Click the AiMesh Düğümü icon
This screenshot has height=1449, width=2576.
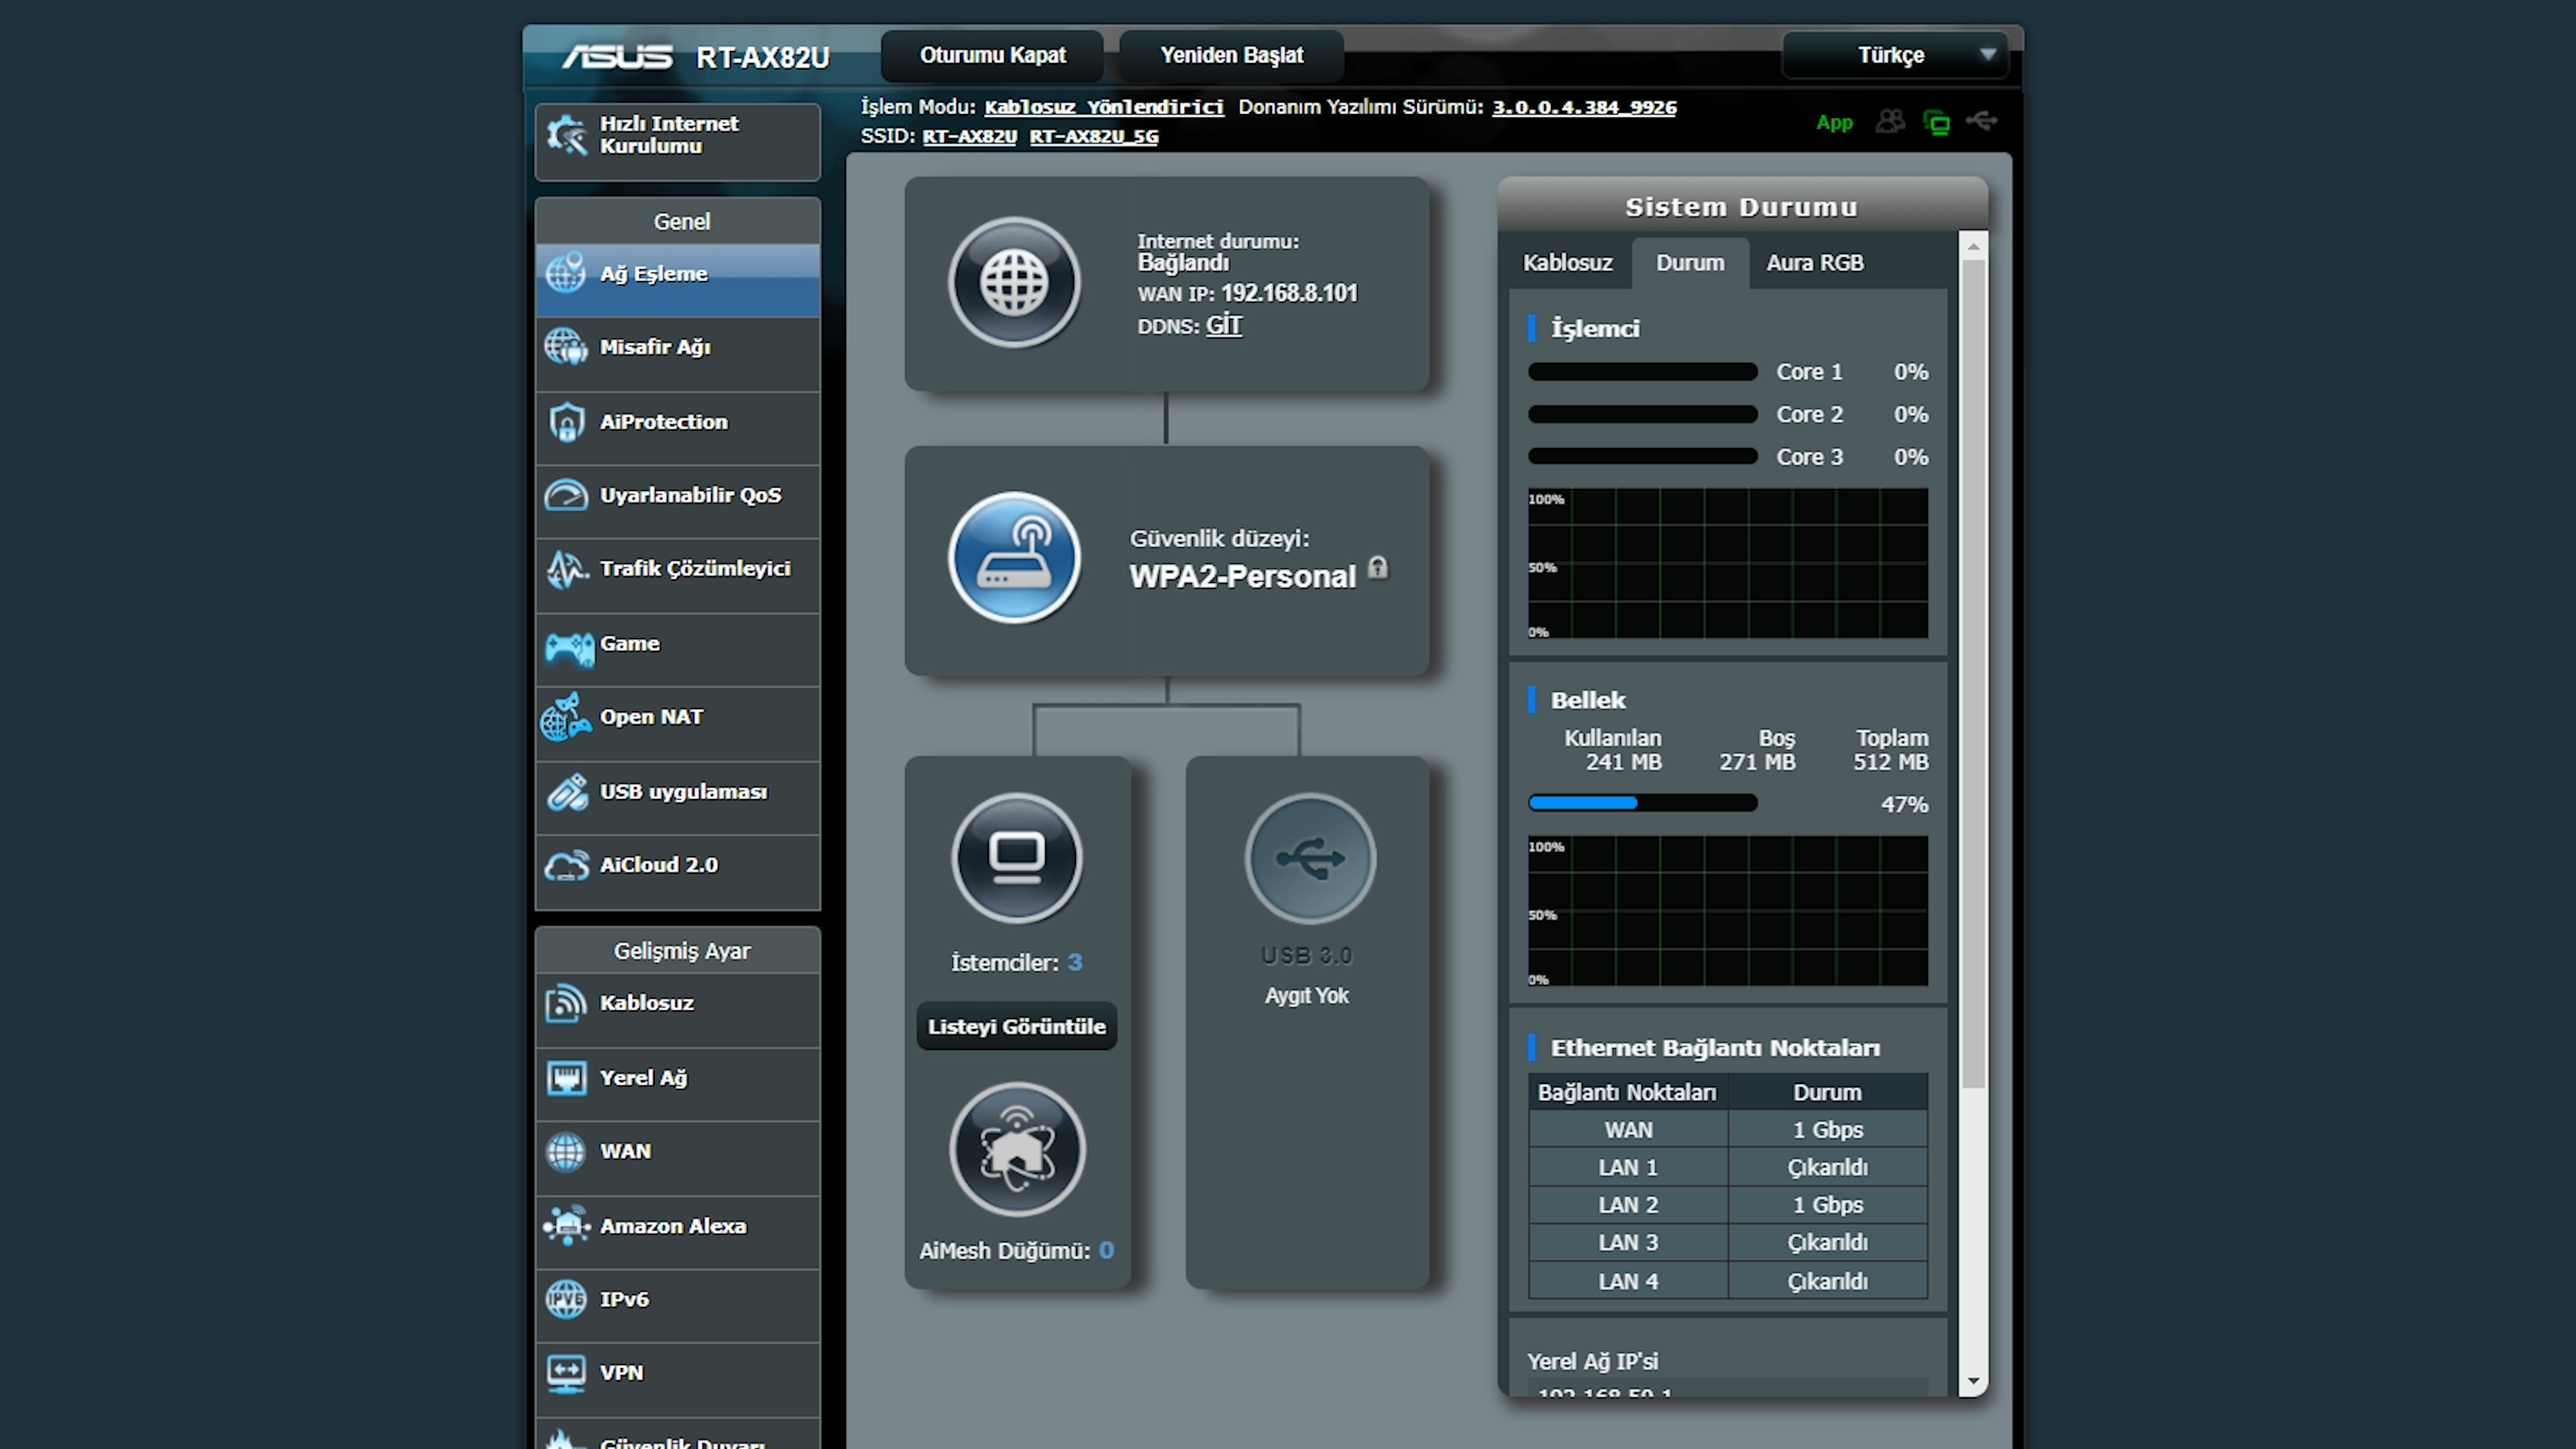[x=1016, y=1150]
